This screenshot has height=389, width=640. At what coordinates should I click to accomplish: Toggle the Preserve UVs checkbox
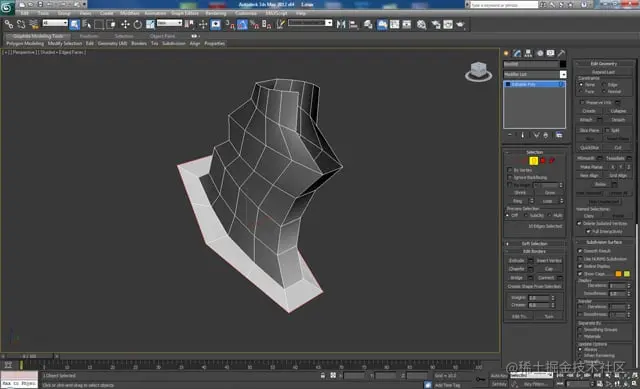[x=582, y=102]
